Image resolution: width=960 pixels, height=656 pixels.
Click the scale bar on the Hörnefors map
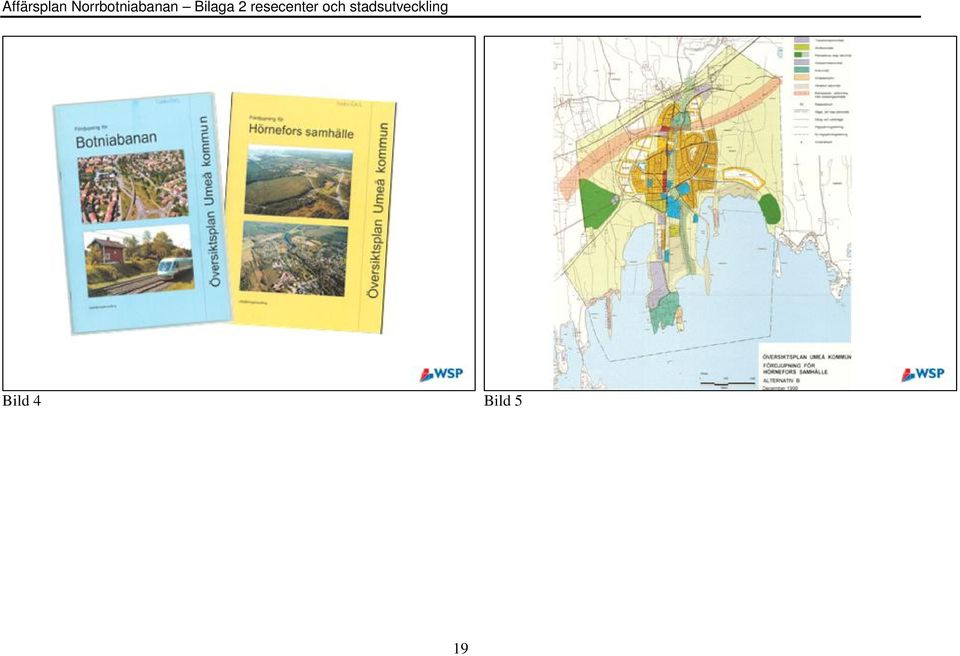pos(727,382)
